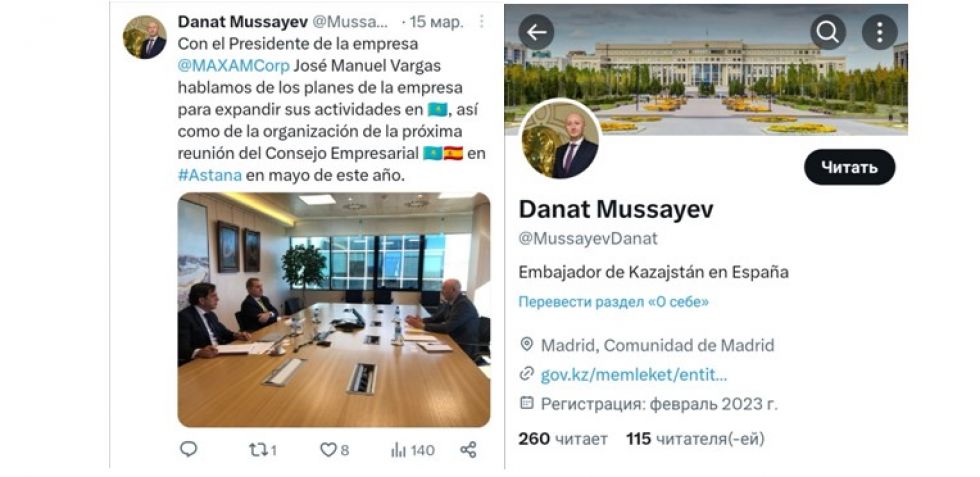This screenshot has width=980, height=477.
Task: Click the small tweet author avatar
Action: [144, 37]
